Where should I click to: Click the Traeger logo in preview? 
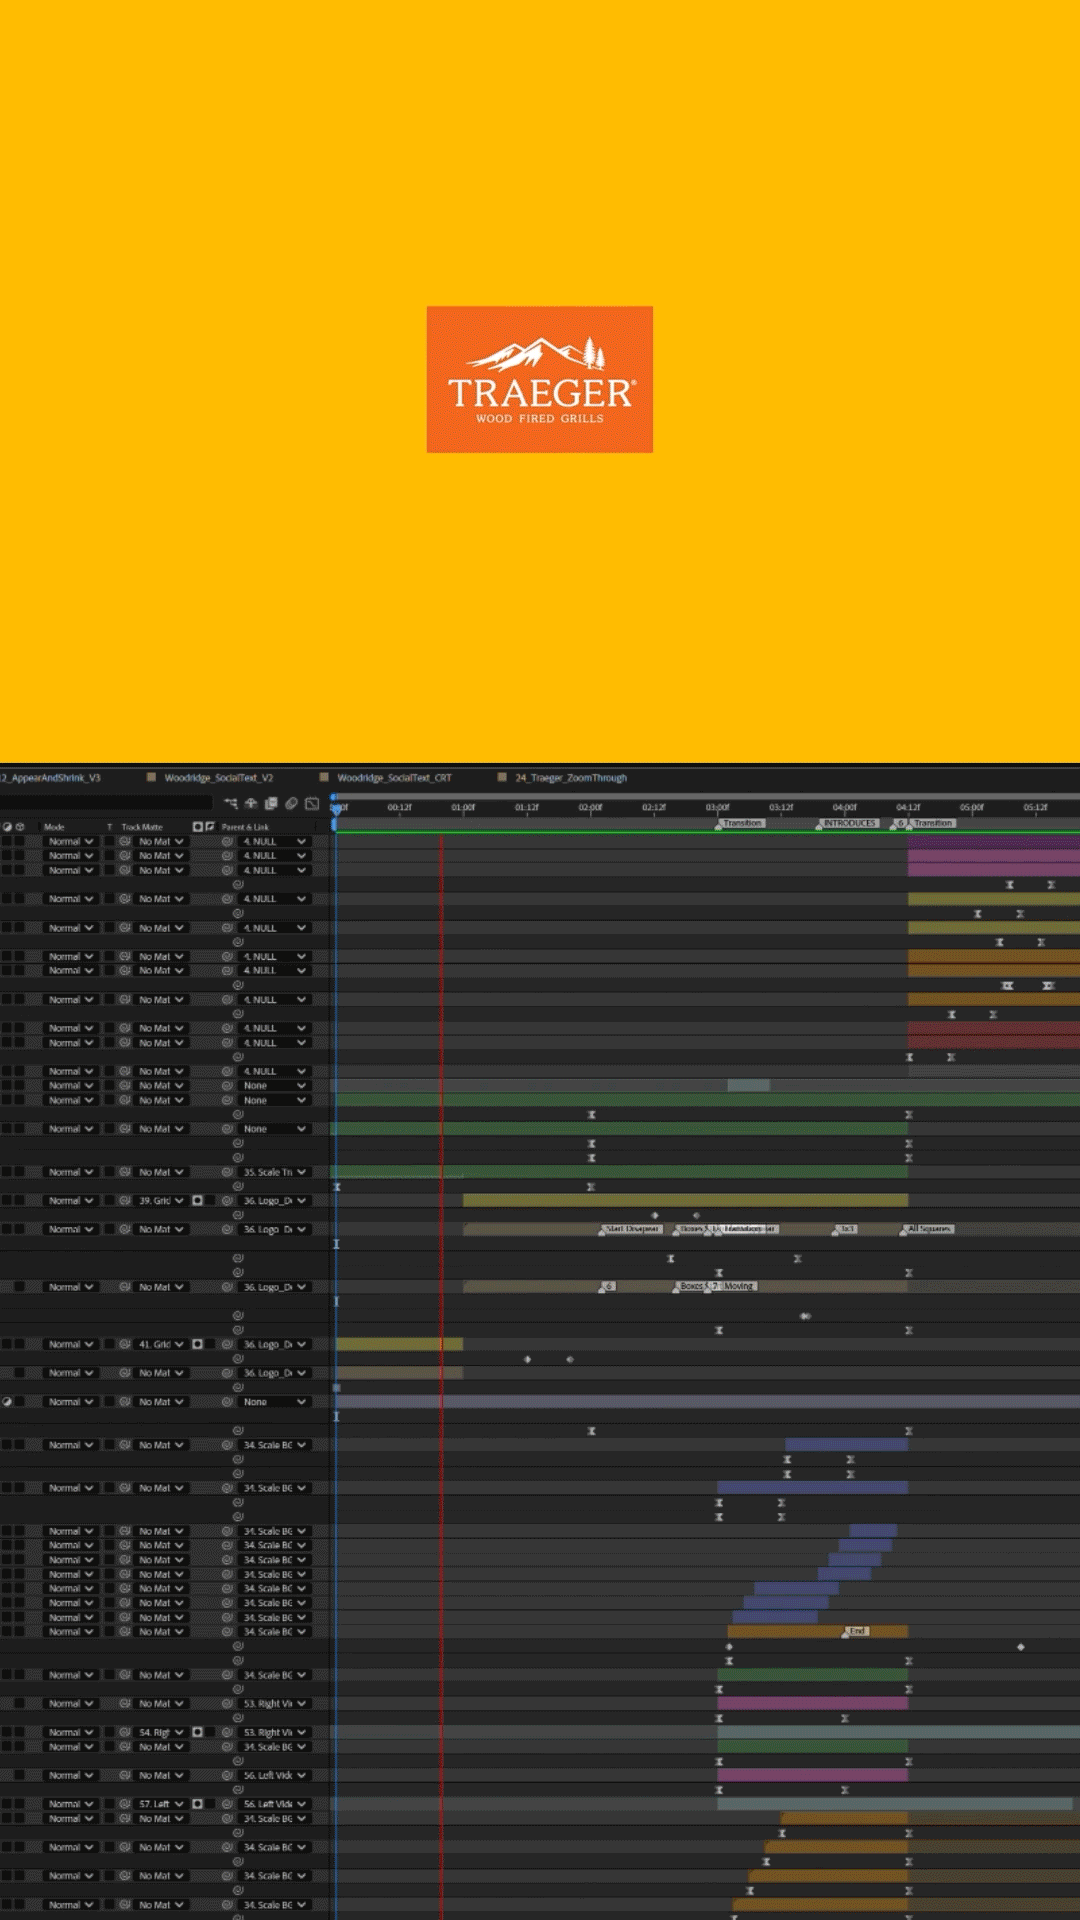(x=540, y=379)
